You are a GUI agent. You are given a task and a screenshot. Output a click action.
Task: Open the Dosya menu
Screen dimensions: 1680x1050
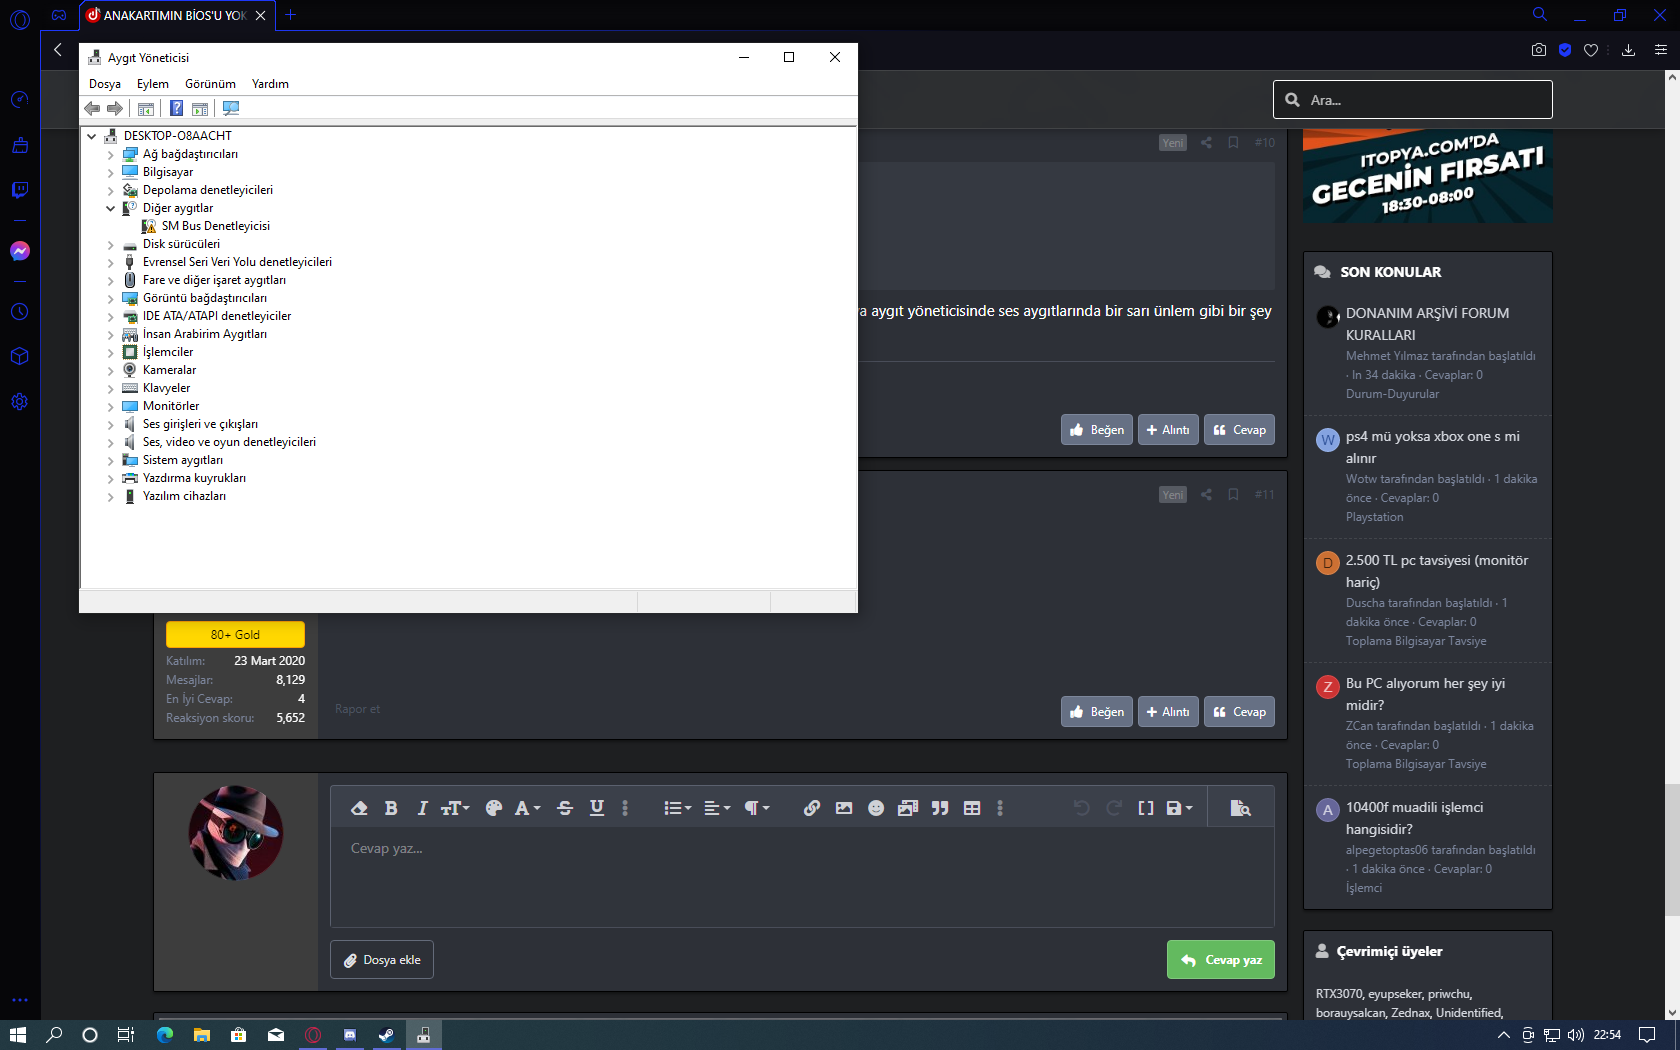tap(105, 84)
